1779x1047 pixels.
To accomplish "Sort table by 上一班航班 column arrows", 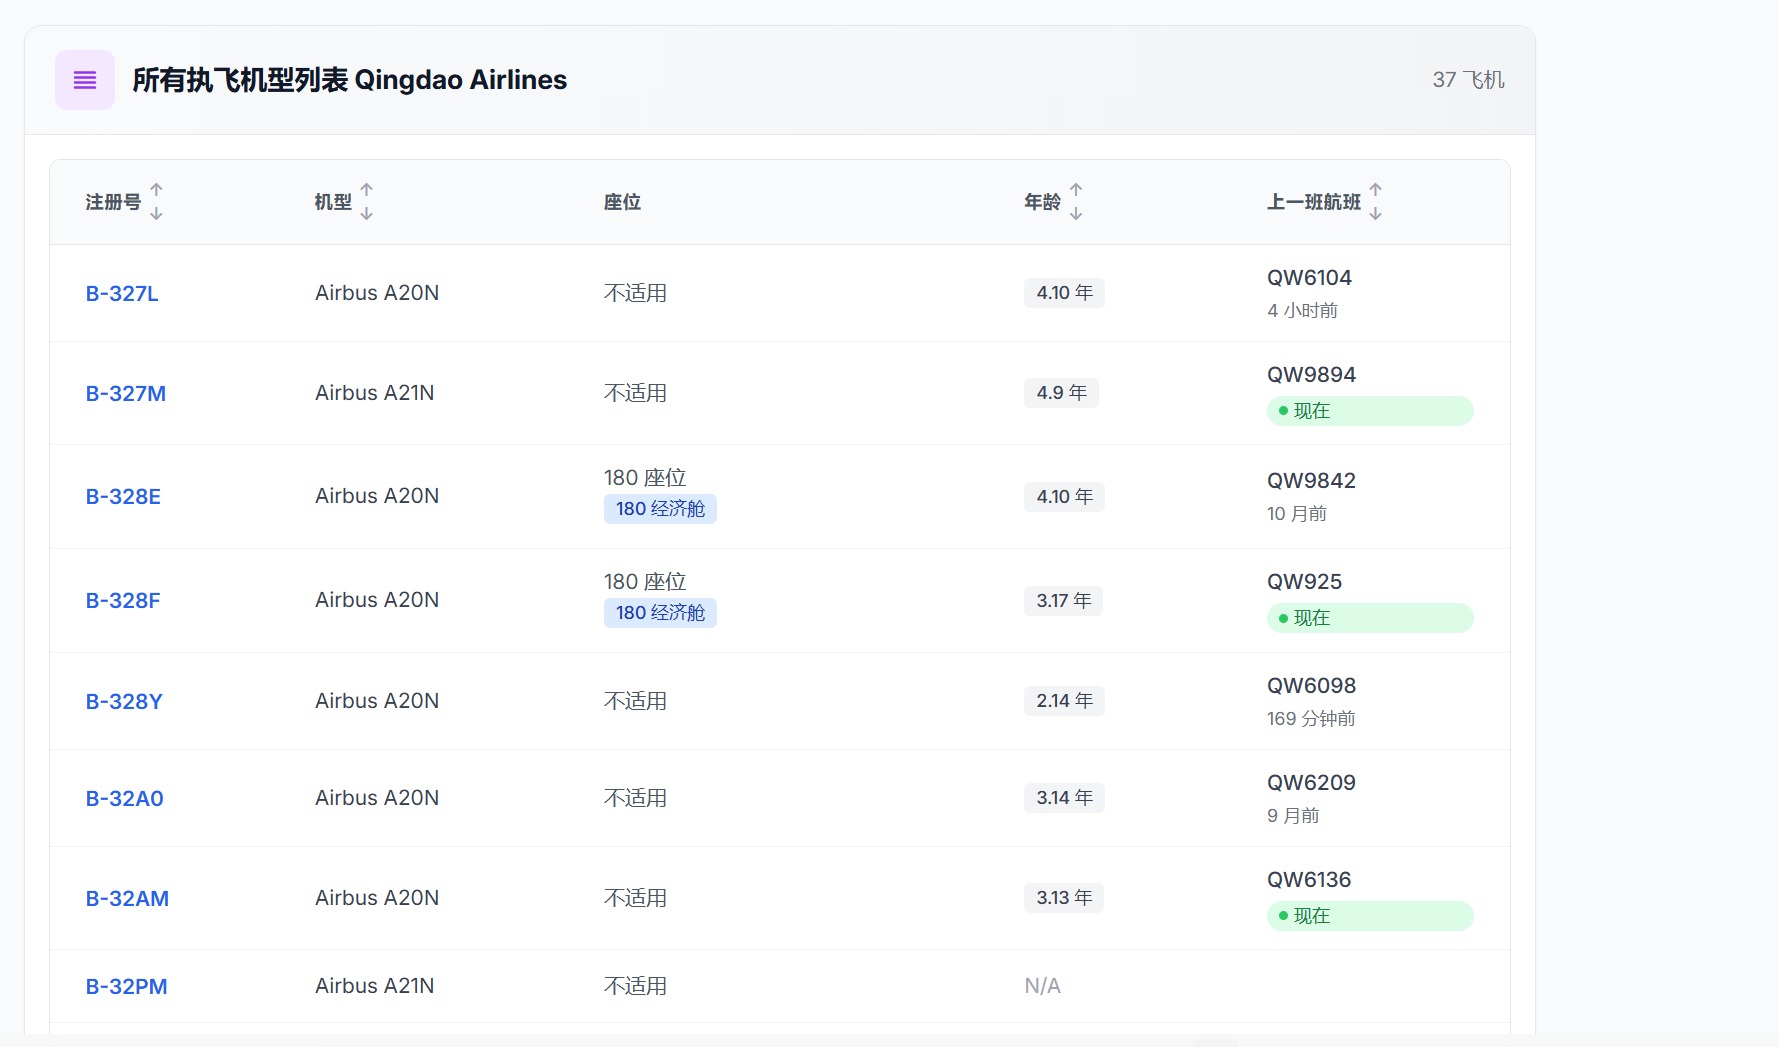I will pyautogui.click(x=1375, y=201).
